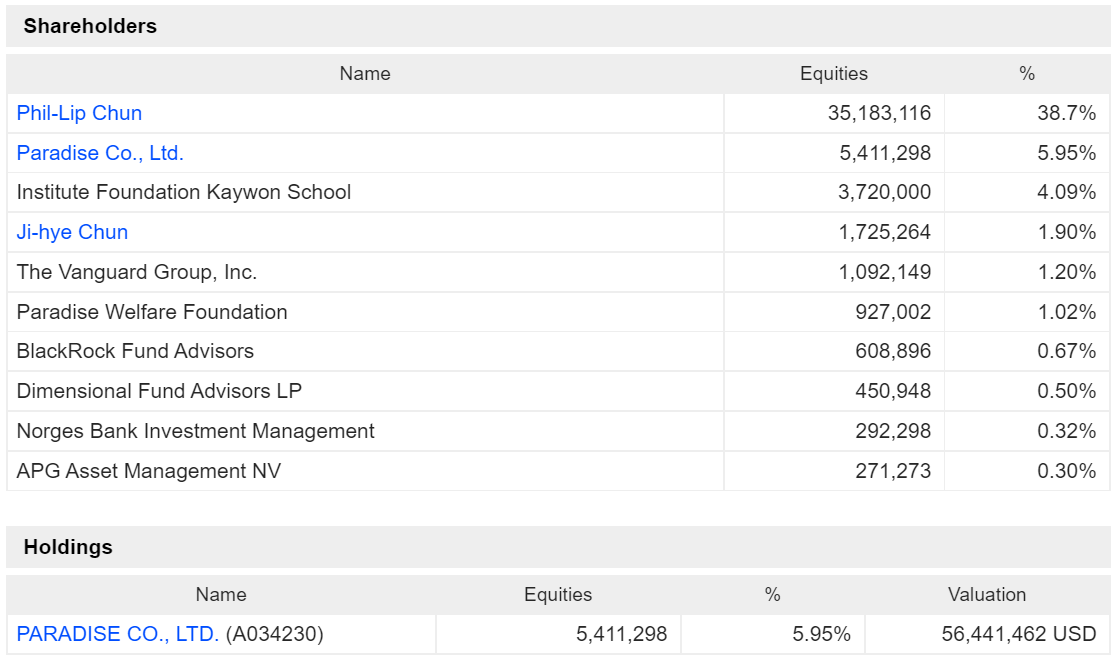Click the holdings Valuation column header
This screenshot has height=657, width=1116.
point(986,594)
